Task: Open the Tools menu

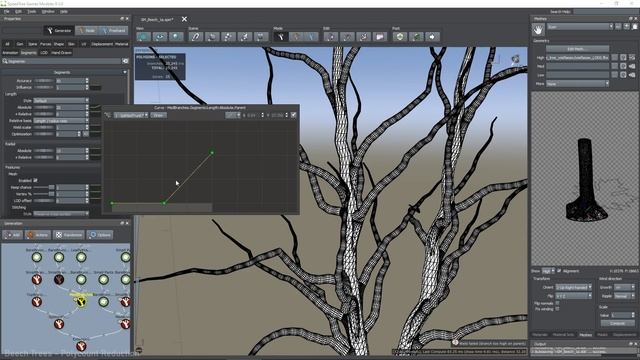Action: pyautogui.click(x=31, y=12)
